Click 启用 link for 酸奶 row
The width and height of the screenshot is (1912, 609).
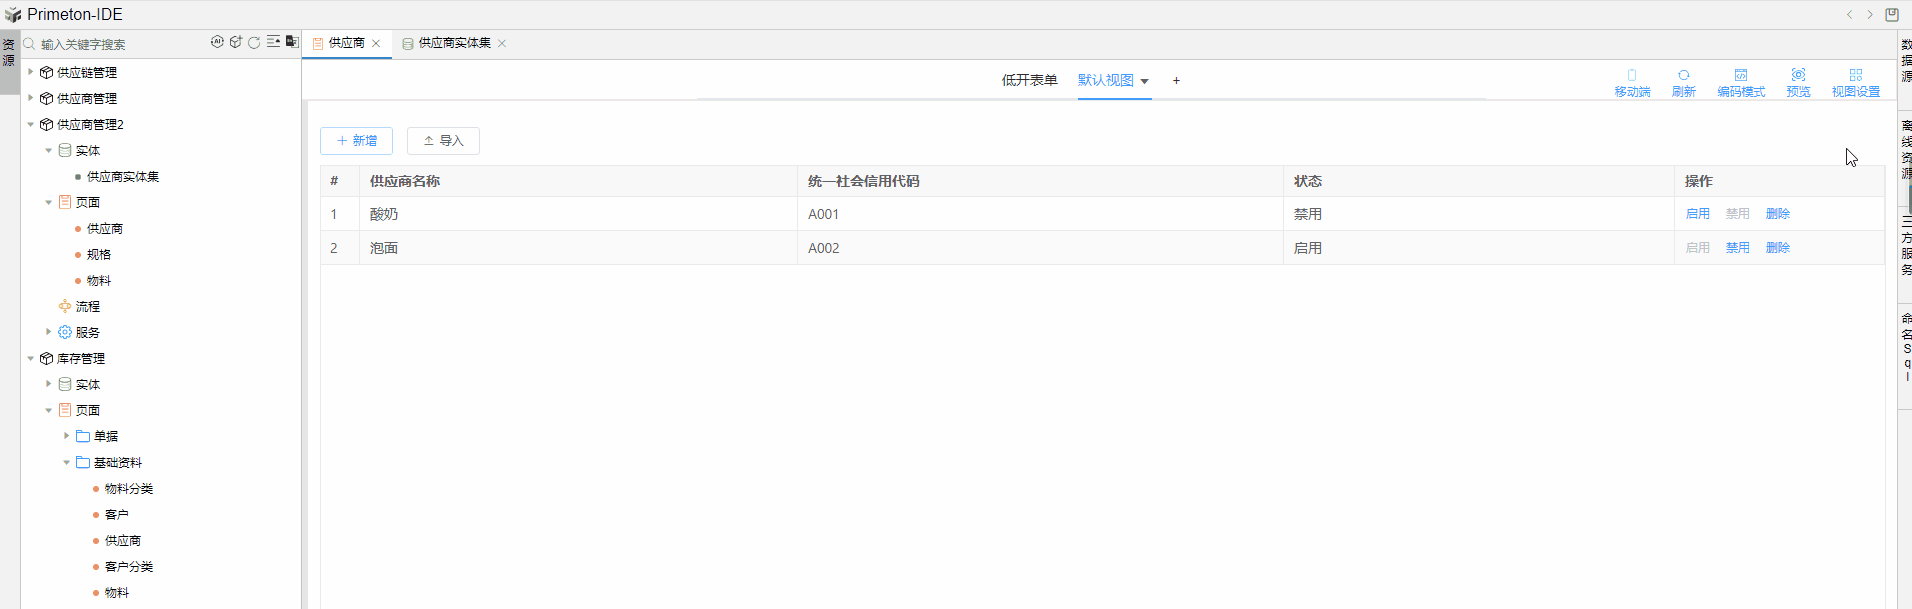[x=1697, y=214]
